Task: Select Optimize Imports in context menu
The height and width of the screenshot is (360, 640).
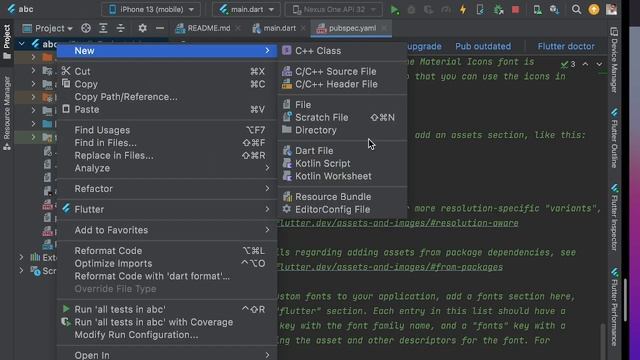Action: [x=167, y=263]
